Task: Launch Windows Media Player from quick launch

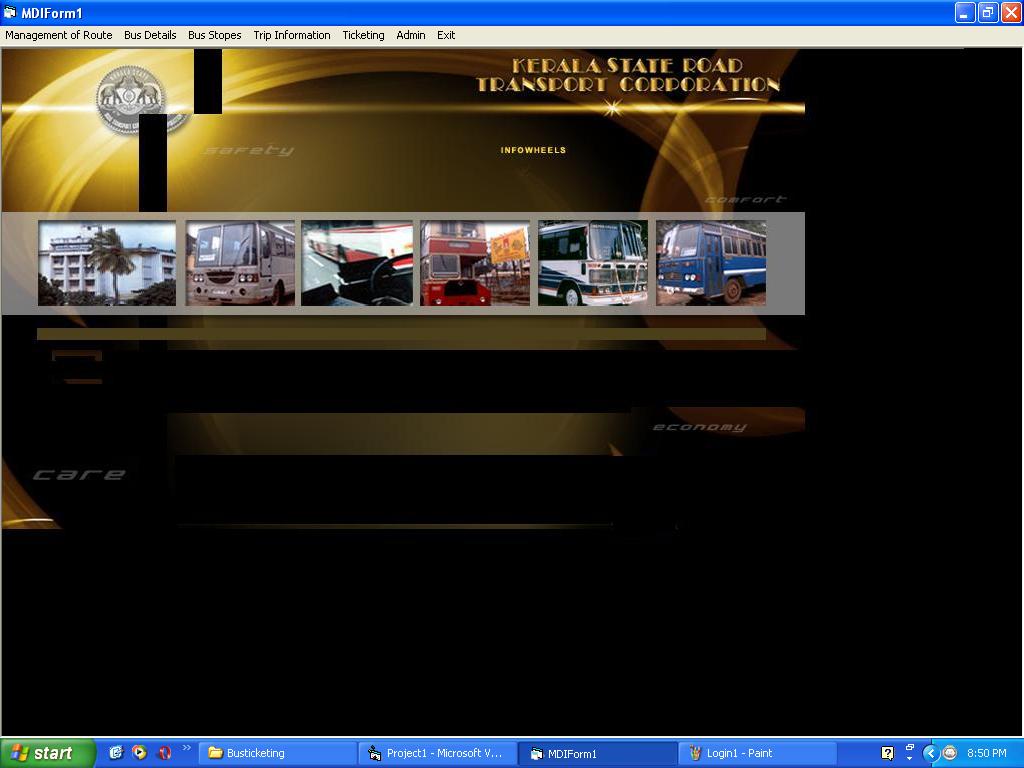Action: [x=139, y=752]
